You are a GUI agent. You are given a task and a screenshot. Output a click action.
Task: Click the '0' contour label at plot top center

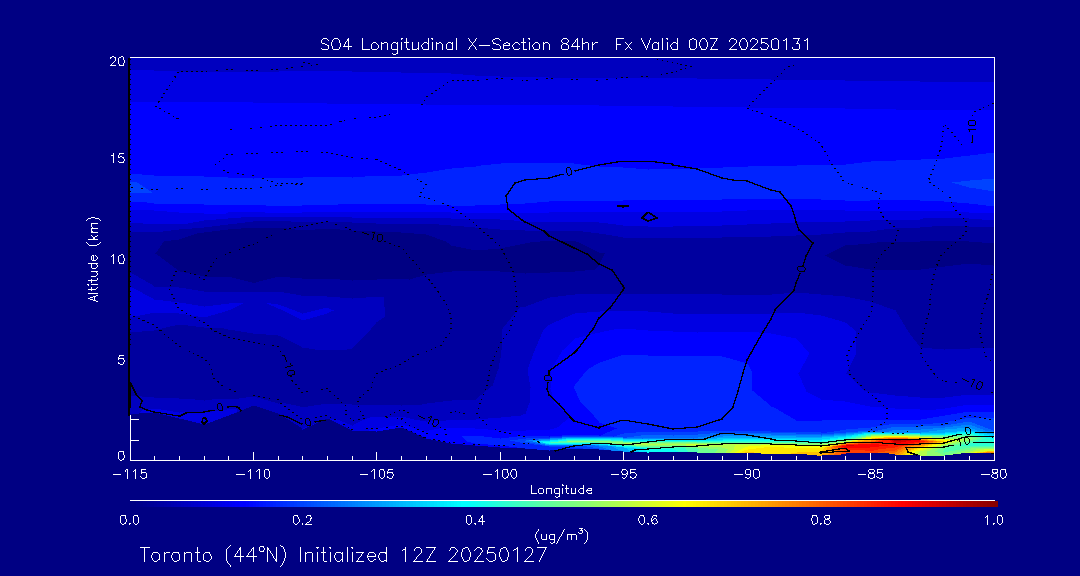coord(568,172)
